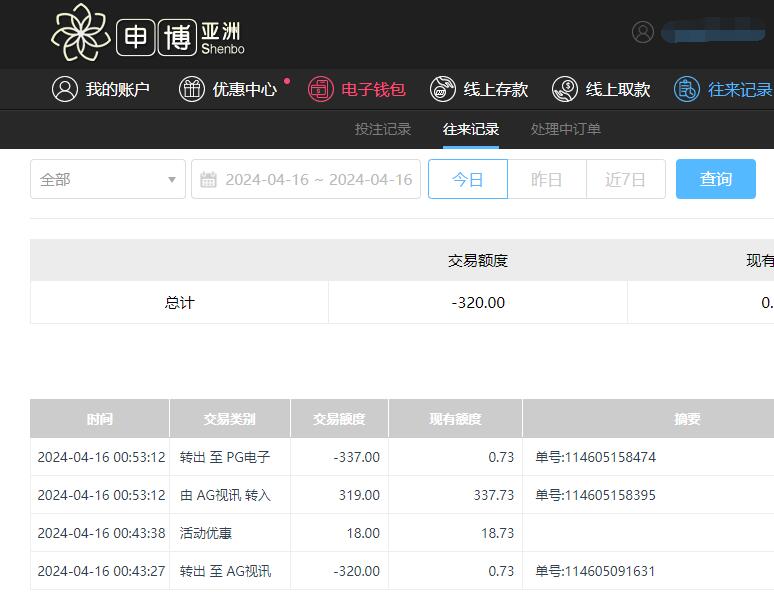Image resolution: width=774 pixels, height=594 pixels.
Task: Go to 线上取款 section
Action: 601,89
